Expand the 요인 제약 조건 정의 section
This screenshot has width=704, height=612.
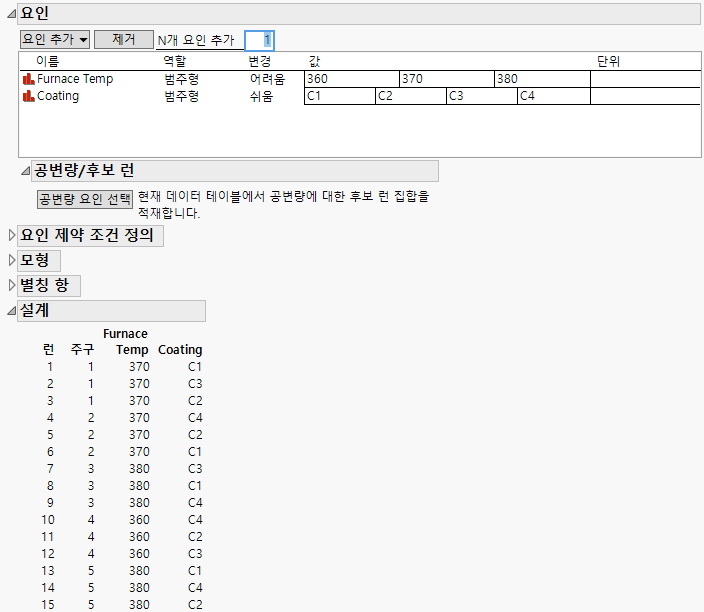12,235
